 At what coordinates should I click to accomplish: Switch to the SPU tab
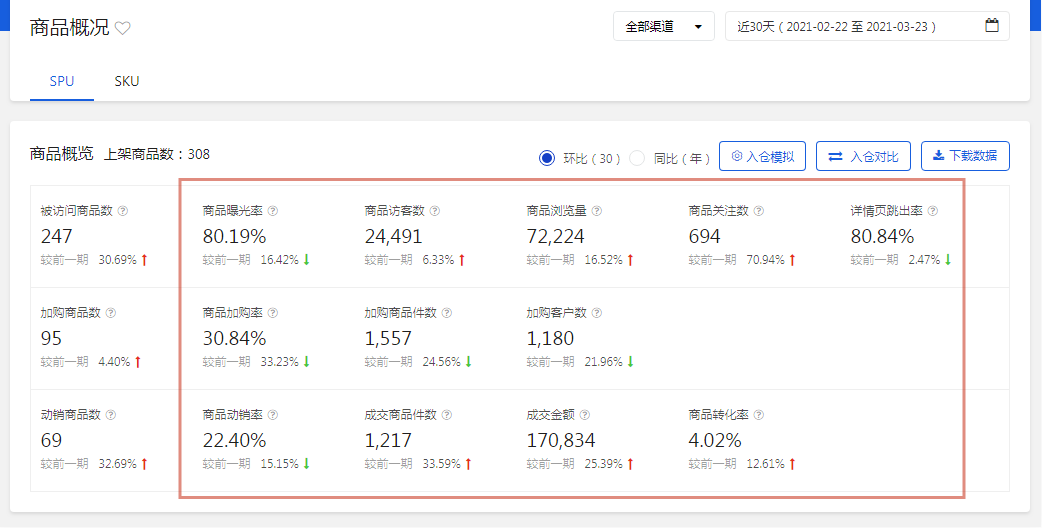(62, 81)
